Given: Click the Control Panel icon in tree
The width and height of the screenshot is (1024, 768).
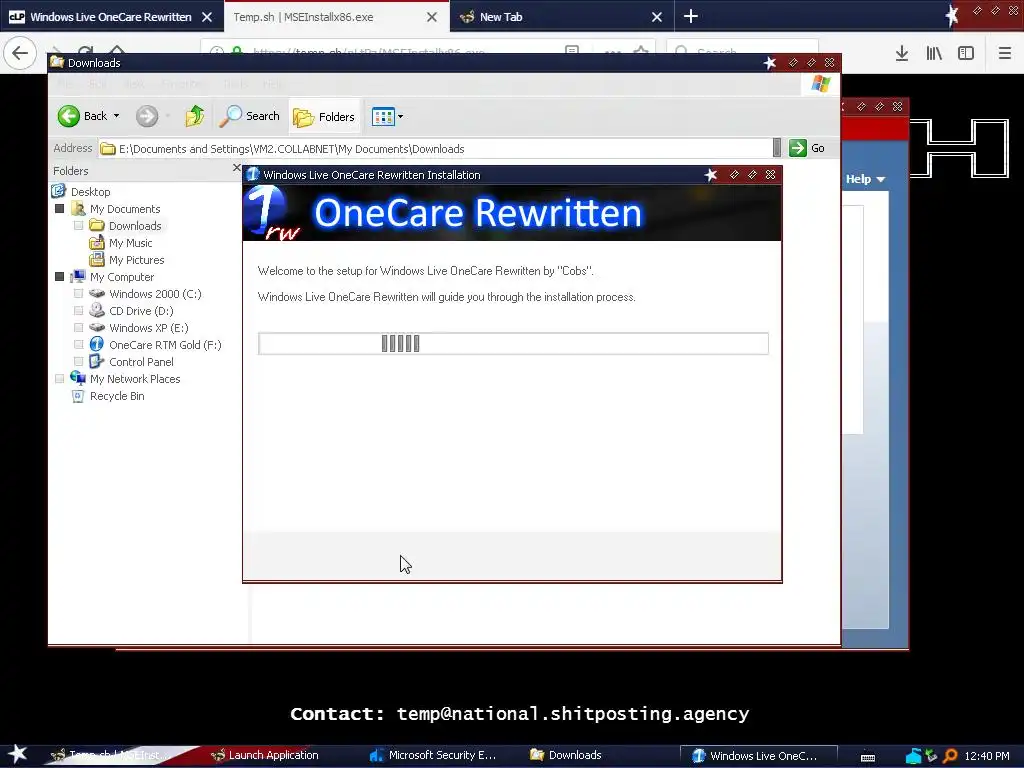Looking at the screenshot, I should coord(97,361).
